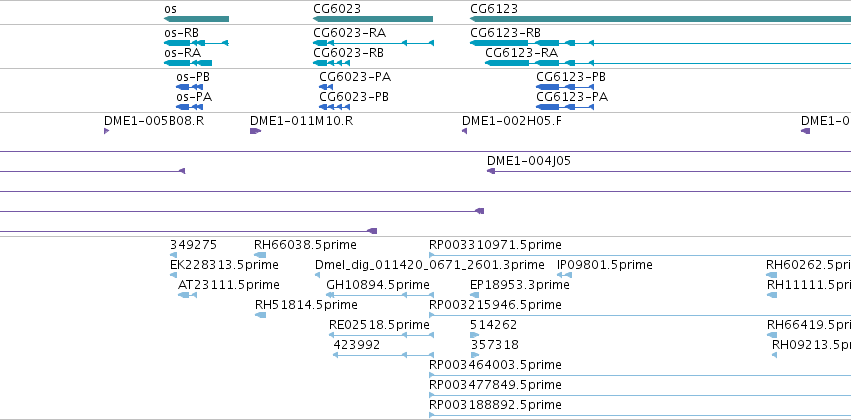Click the RH09213.5prime arrow glyph
The height and width of the screenshot is (420, 851).
[774, 355]
